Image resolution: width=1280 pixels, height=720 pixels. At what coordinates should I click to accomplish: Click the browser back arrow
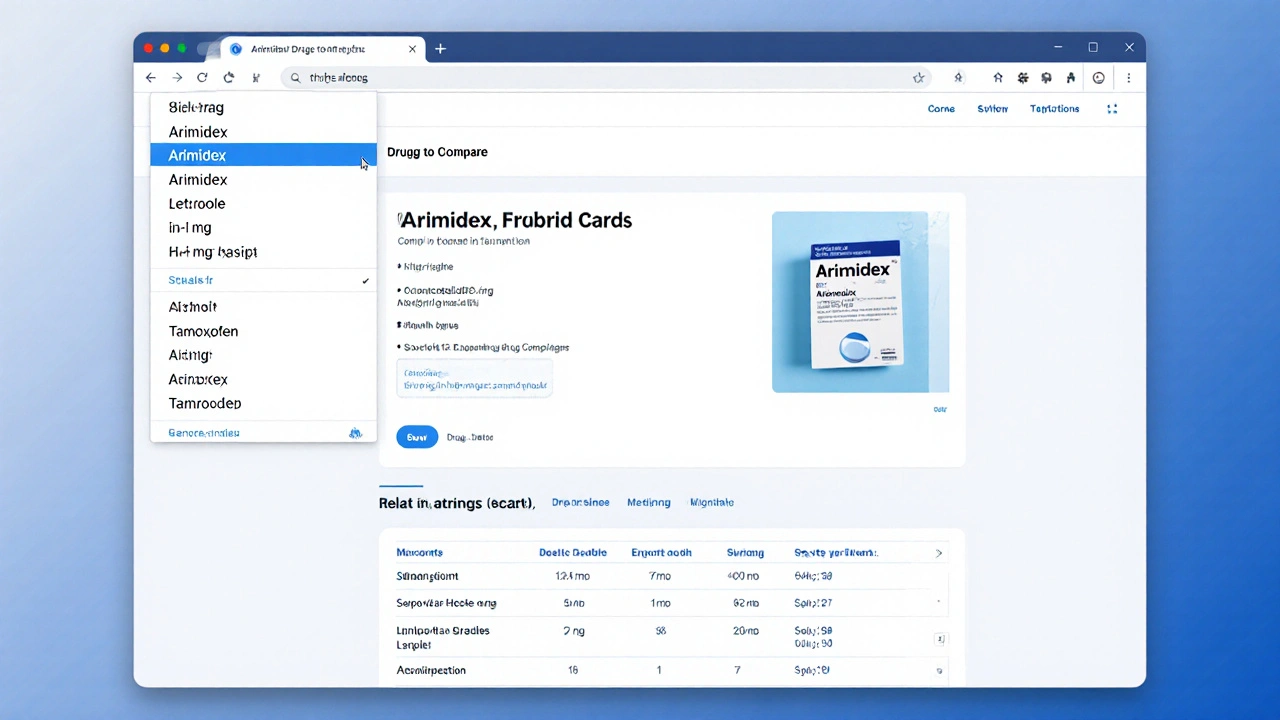151,78
